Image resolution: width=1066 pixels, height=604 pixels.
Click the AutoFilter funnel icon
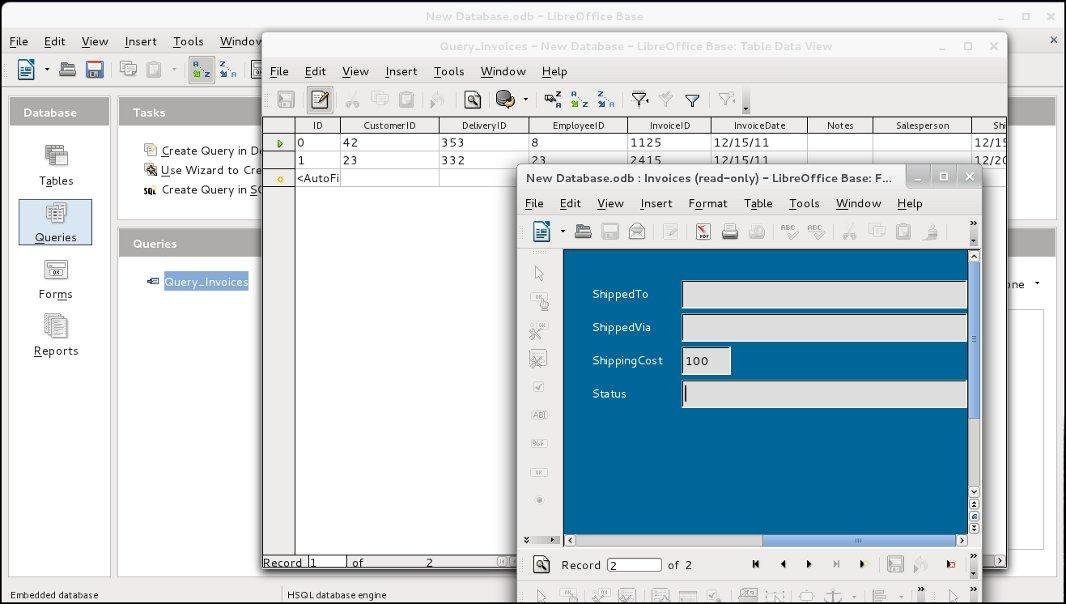639,100
